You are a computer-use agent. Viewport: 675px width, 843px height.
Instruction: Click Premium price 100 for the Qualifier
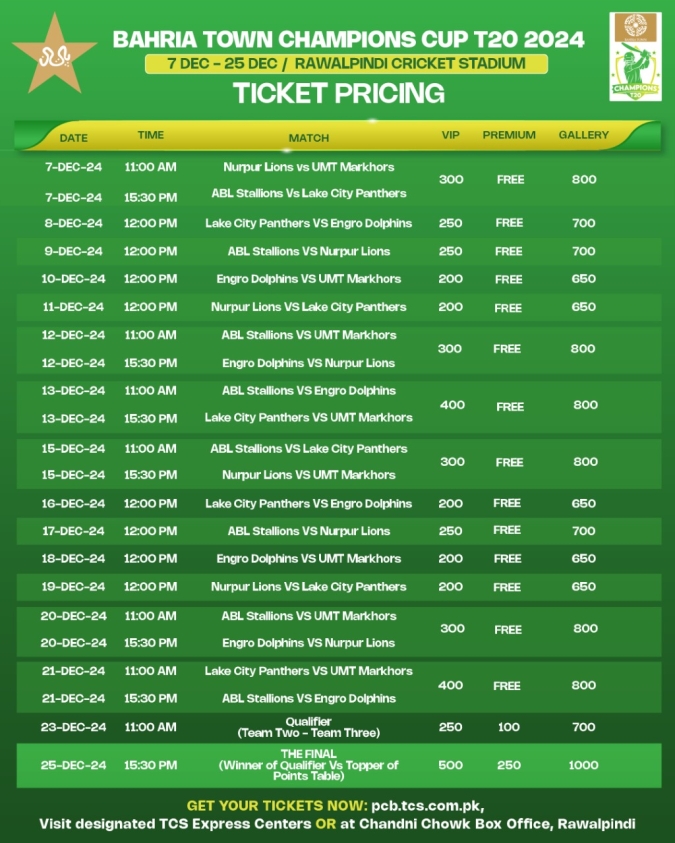[508, 727]
